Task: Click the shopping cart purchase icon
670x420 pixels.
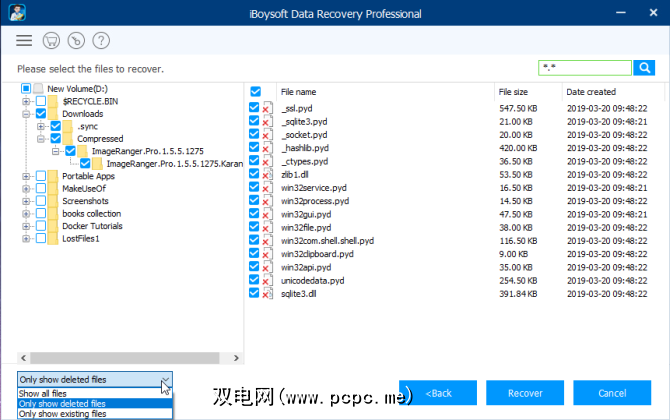Action: (51, 41)
